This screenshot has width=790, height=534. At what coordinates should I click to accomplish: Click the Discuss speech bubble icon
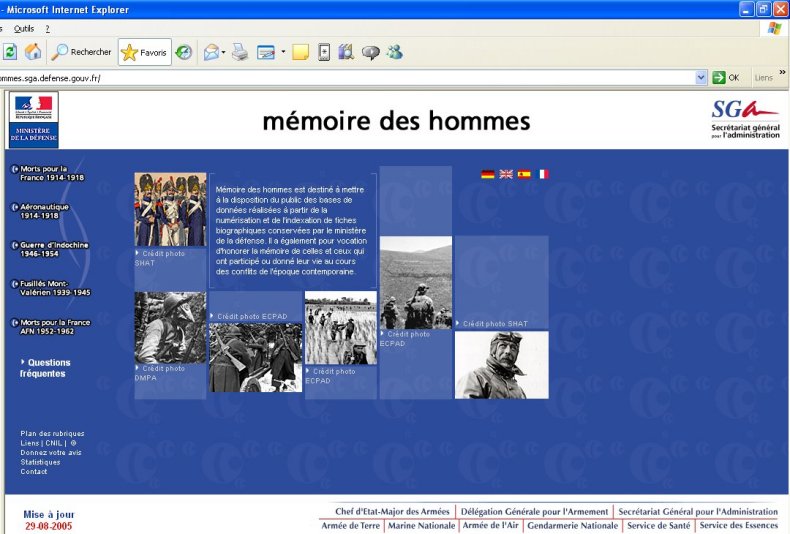click(371, 52)
